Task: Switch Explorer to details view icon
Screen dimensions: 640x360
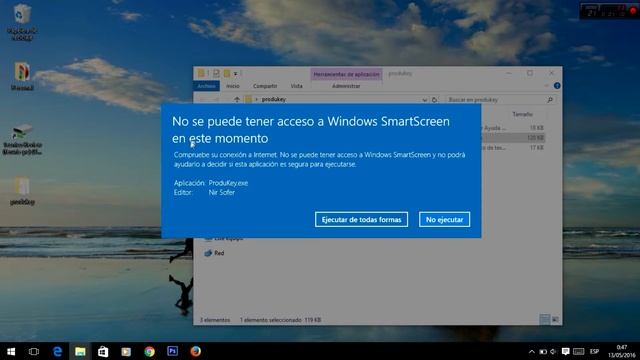Action: [544, 320]
